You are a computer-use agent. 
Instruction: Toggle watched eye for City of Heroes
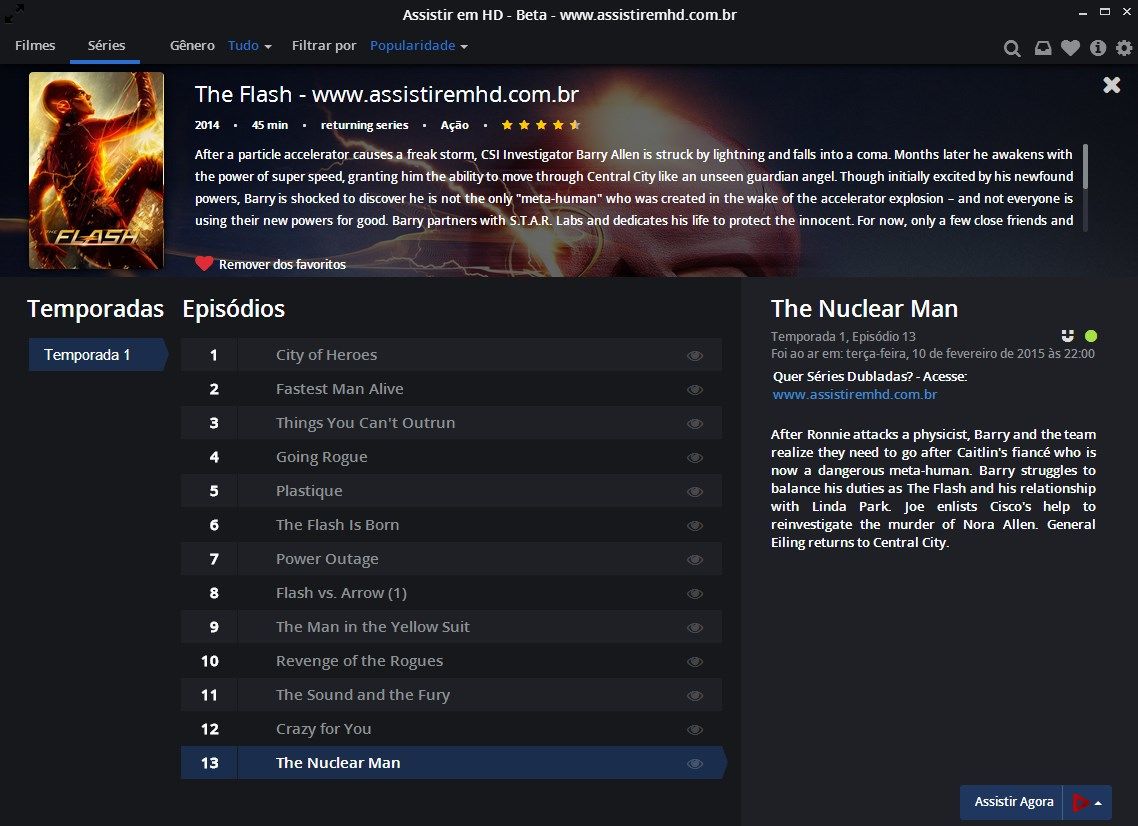click(695, 356)
